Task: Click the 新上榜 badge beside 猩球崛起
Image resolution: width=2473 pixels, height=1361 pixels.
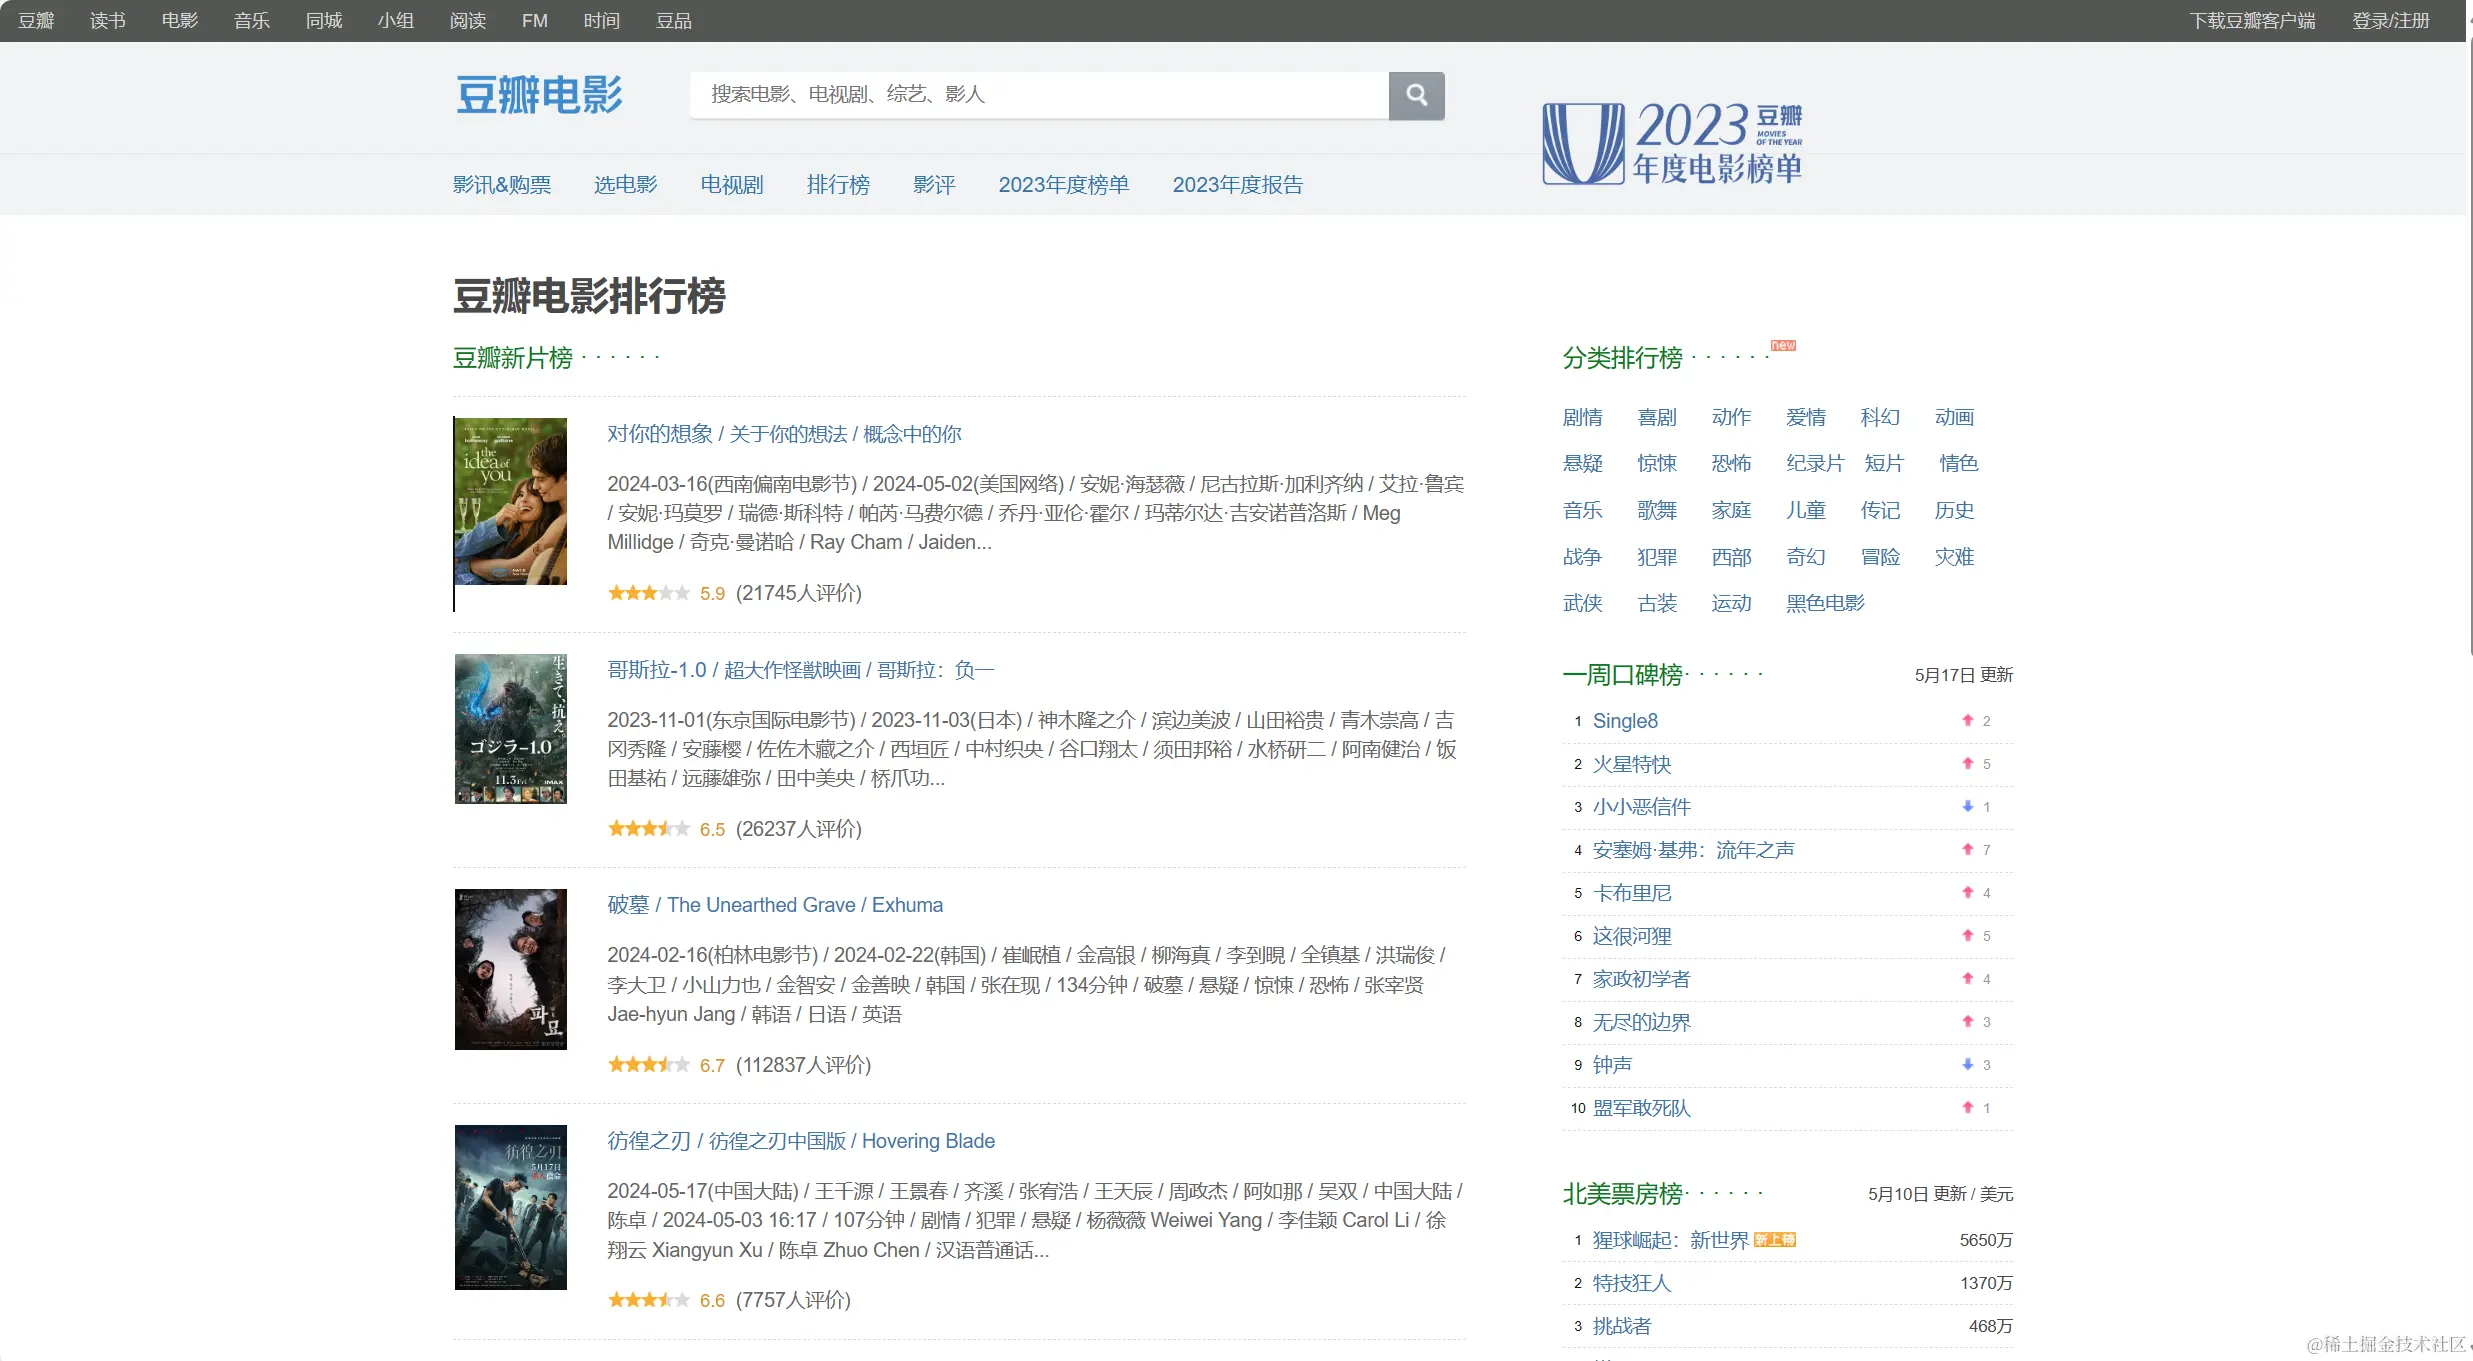Action: pyautogui.click(x=1775, y=1240)
